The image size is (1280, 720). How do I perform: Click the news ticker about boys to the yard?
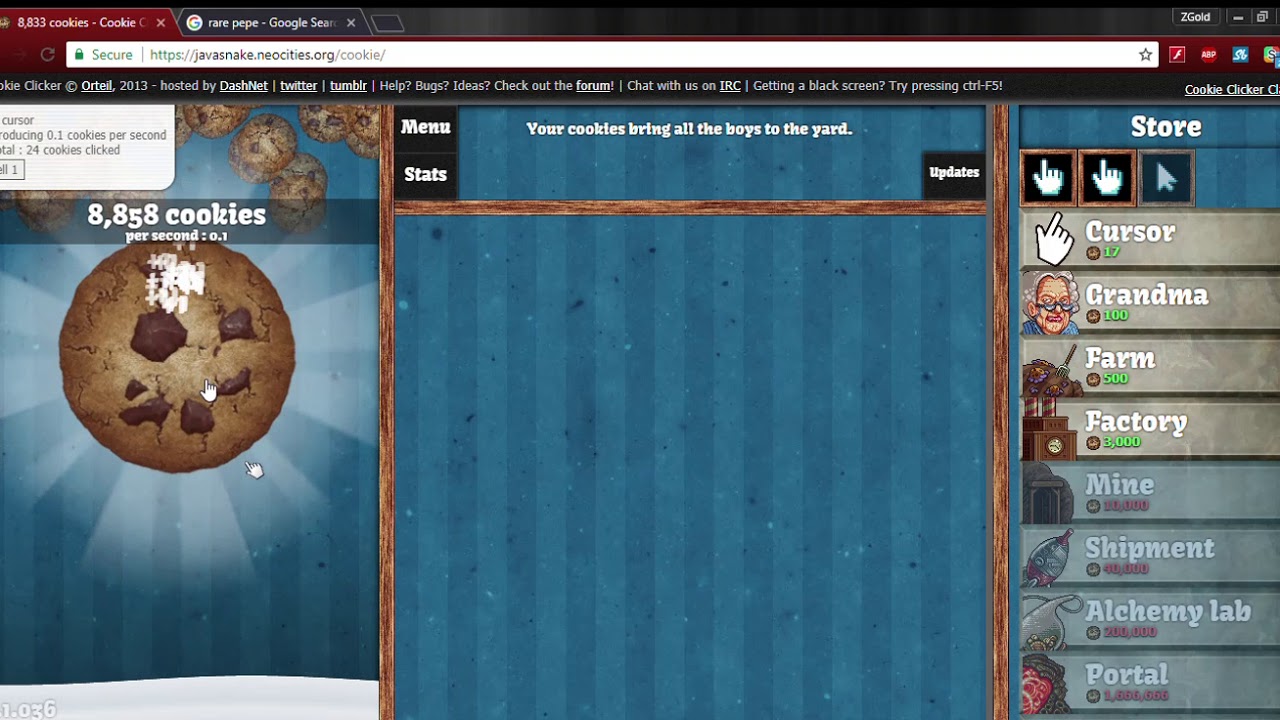coord(689,129)
